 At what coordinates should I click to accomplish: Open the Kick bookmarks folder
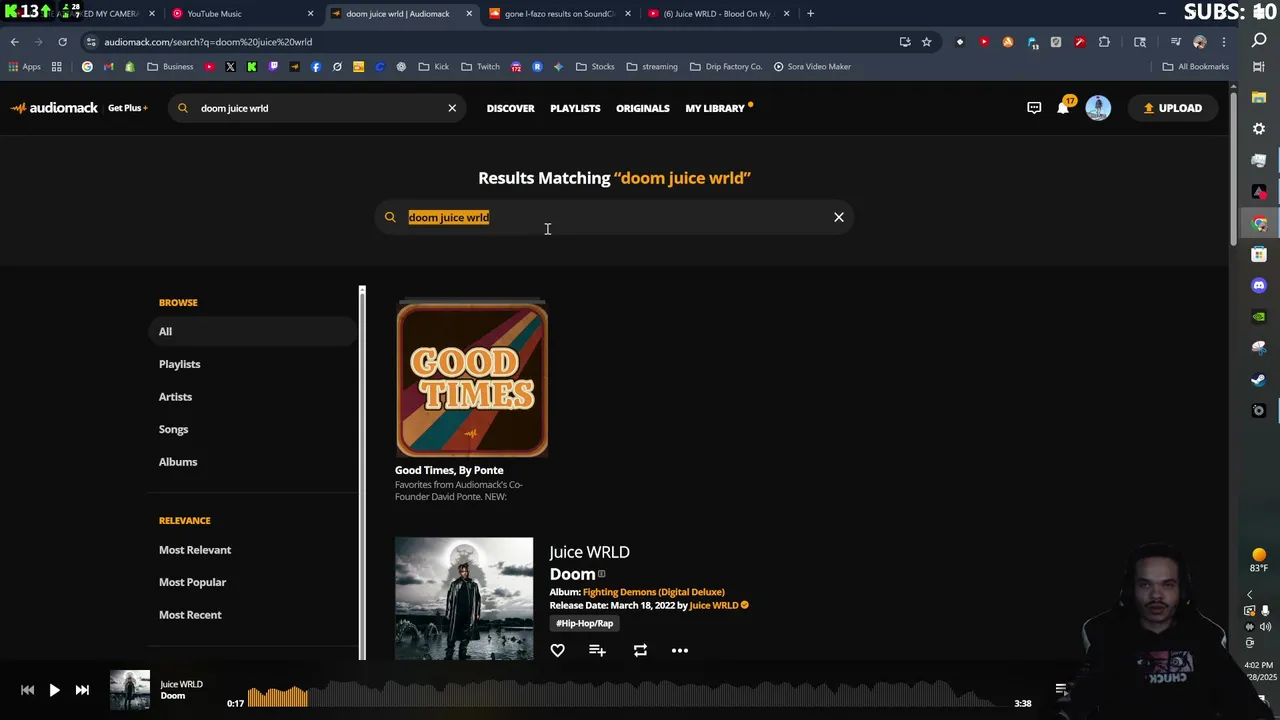click(x=434, y=67)
